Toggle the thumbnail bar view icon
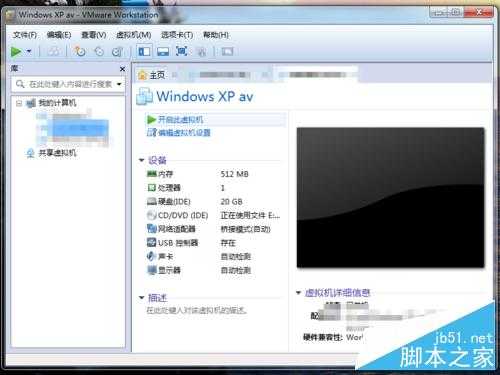 (x=163, y=51)
